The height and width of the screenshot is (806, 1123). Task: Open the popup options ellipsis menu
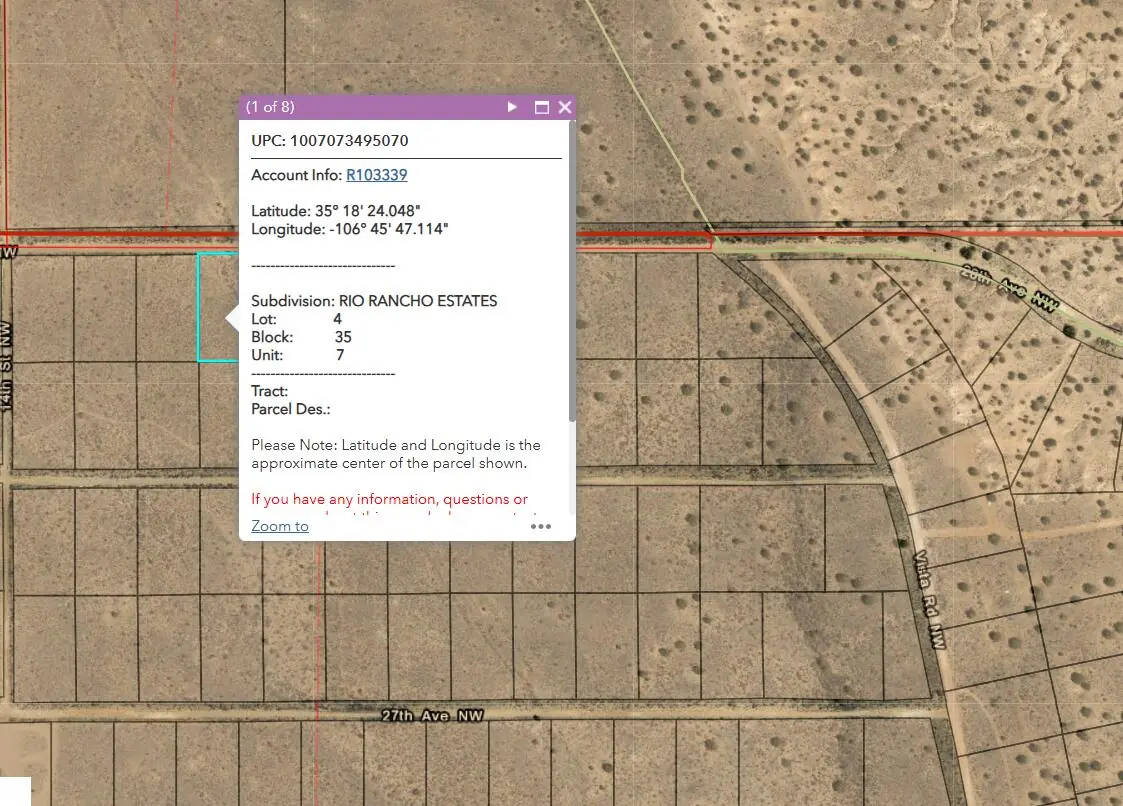(541, 526)
